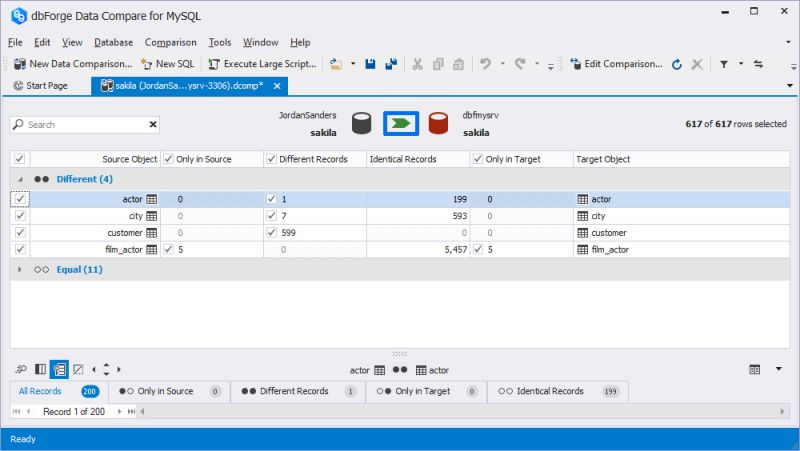This screenshot has width=800, height=451.
Task: Click the Refresh comparison icon
Action: coord(677,64)
